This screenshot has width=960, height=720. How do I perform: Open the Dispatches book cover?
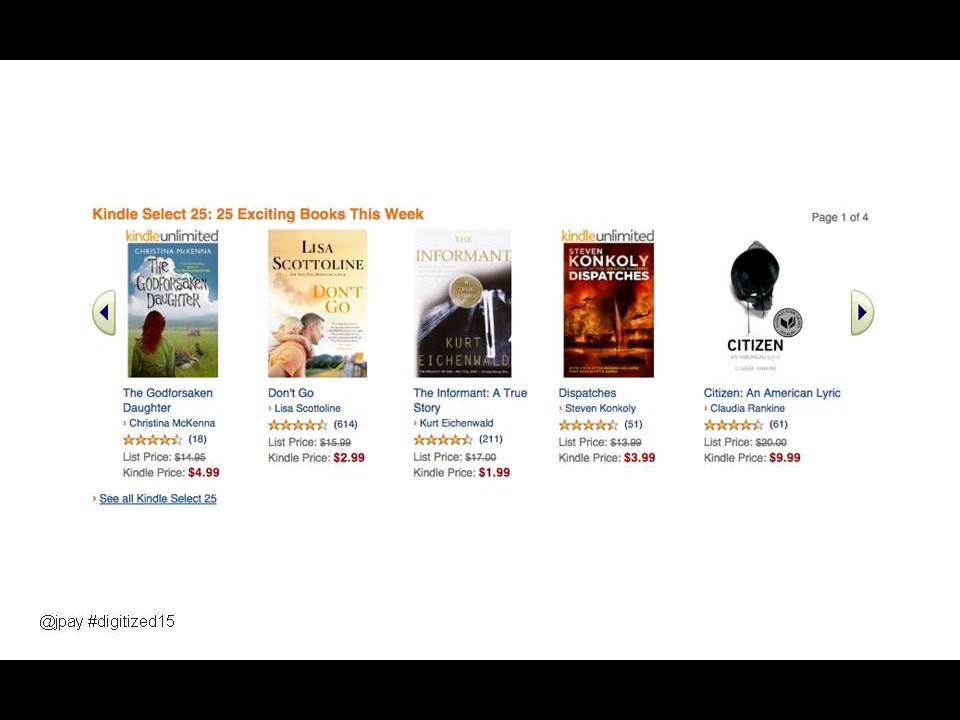pyautogui.click(x=609, y=310)
